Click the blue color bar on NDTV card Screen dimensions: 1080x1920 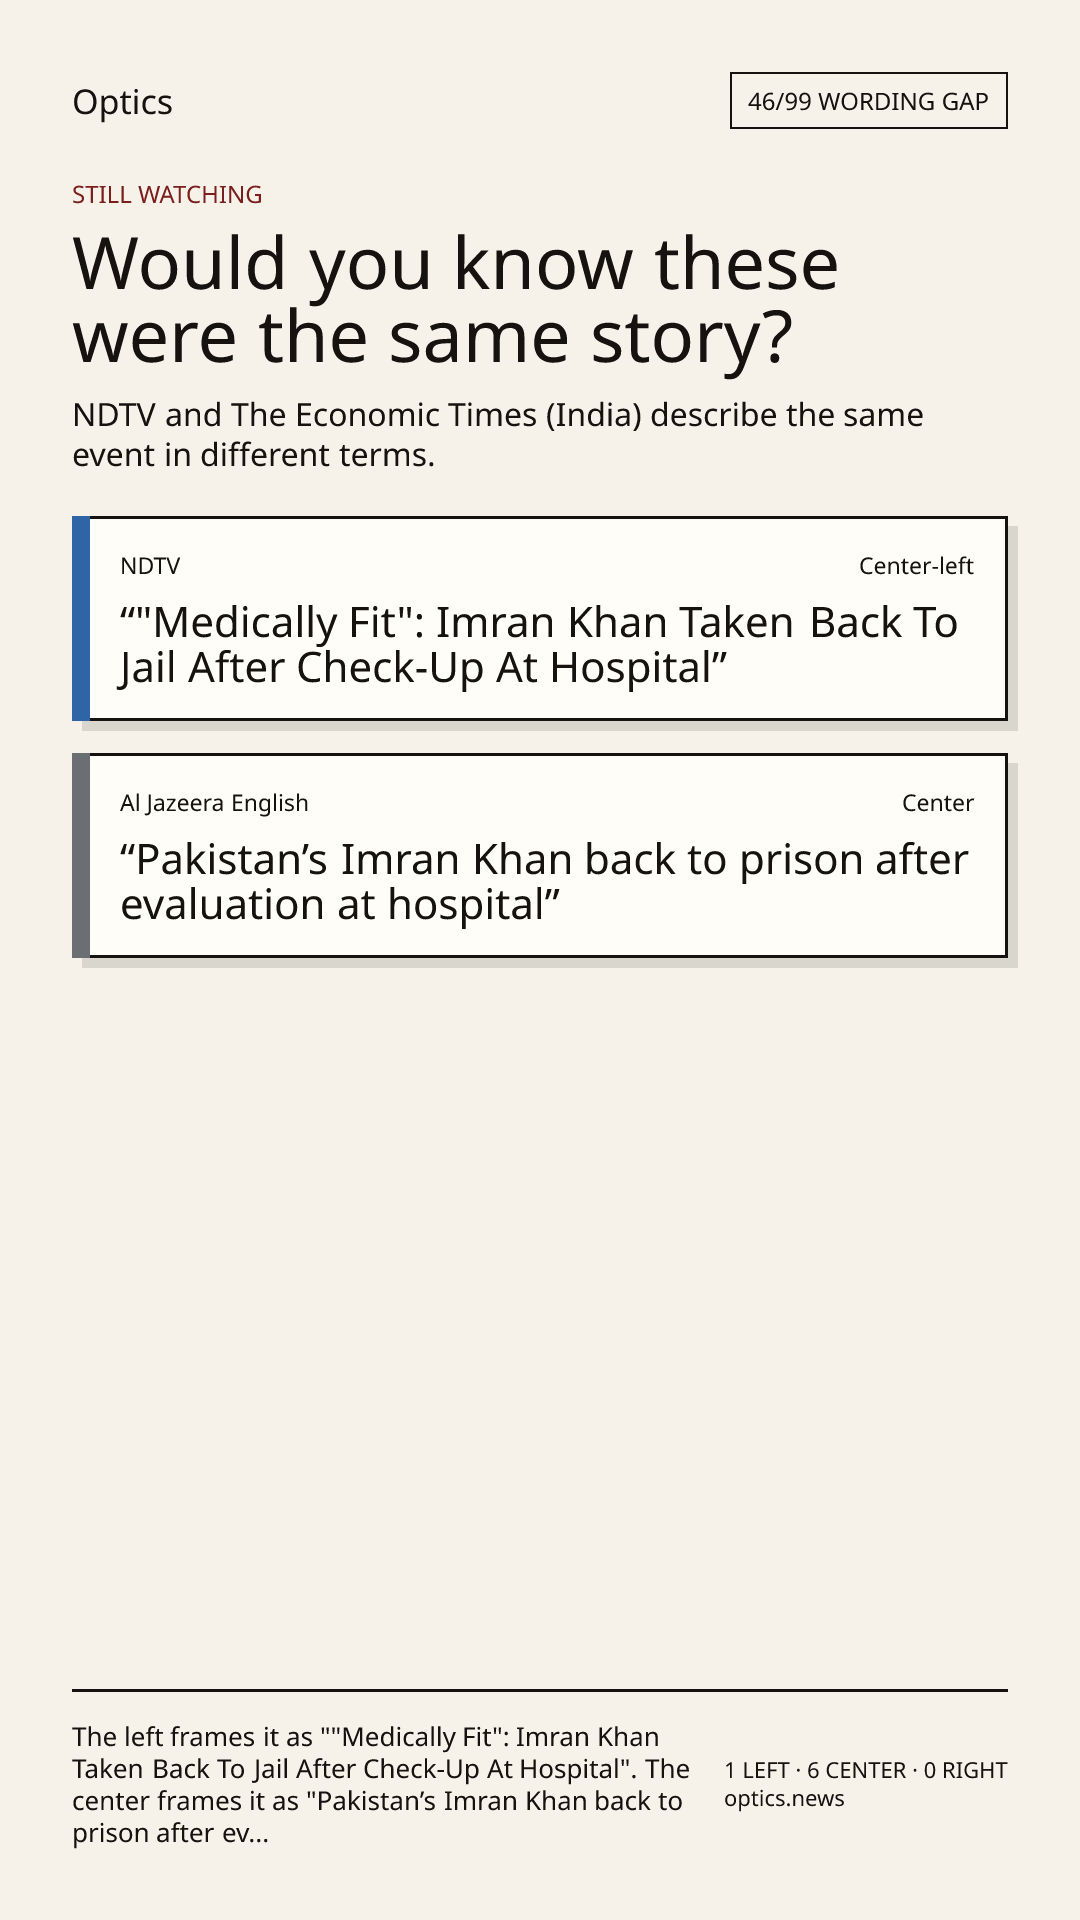81,618
